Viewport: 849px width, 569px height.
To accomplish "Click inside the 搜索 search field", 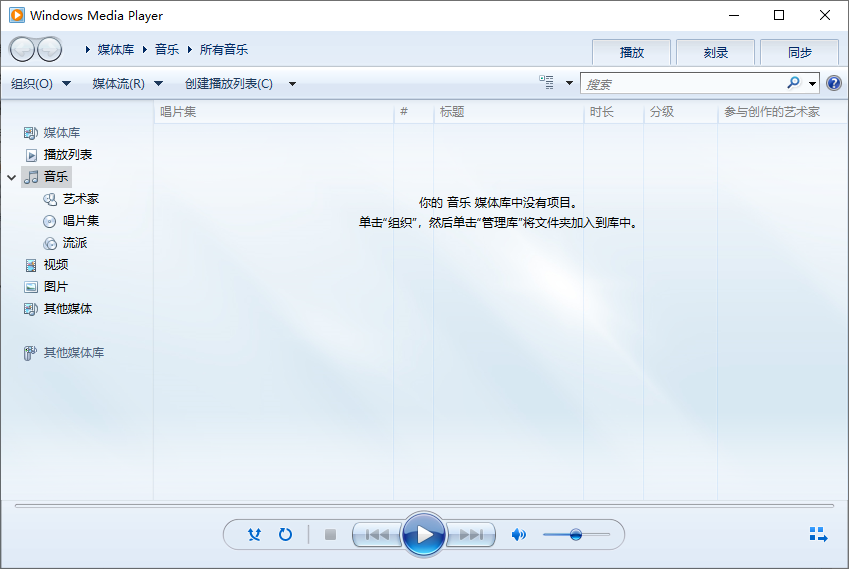I will point(683,83).
